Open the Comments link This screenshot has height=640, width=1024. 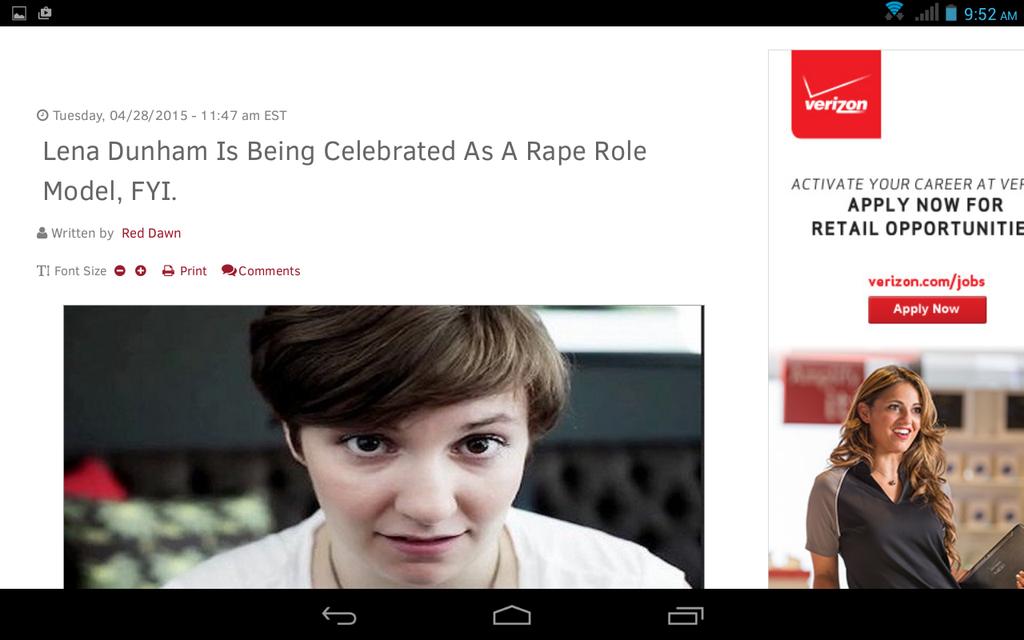click(x=269, y=271)
